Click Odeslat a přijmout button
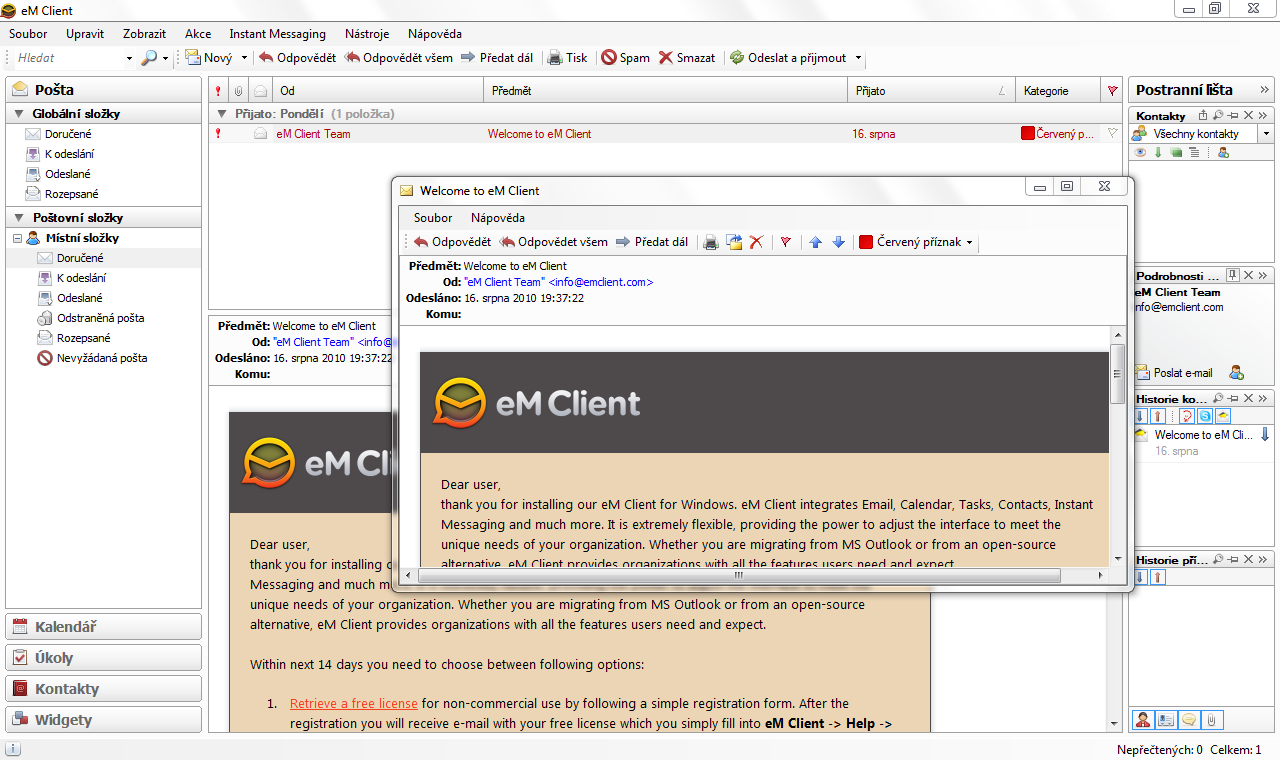This screenshot has width=1280, height=760. coord(788,58)
